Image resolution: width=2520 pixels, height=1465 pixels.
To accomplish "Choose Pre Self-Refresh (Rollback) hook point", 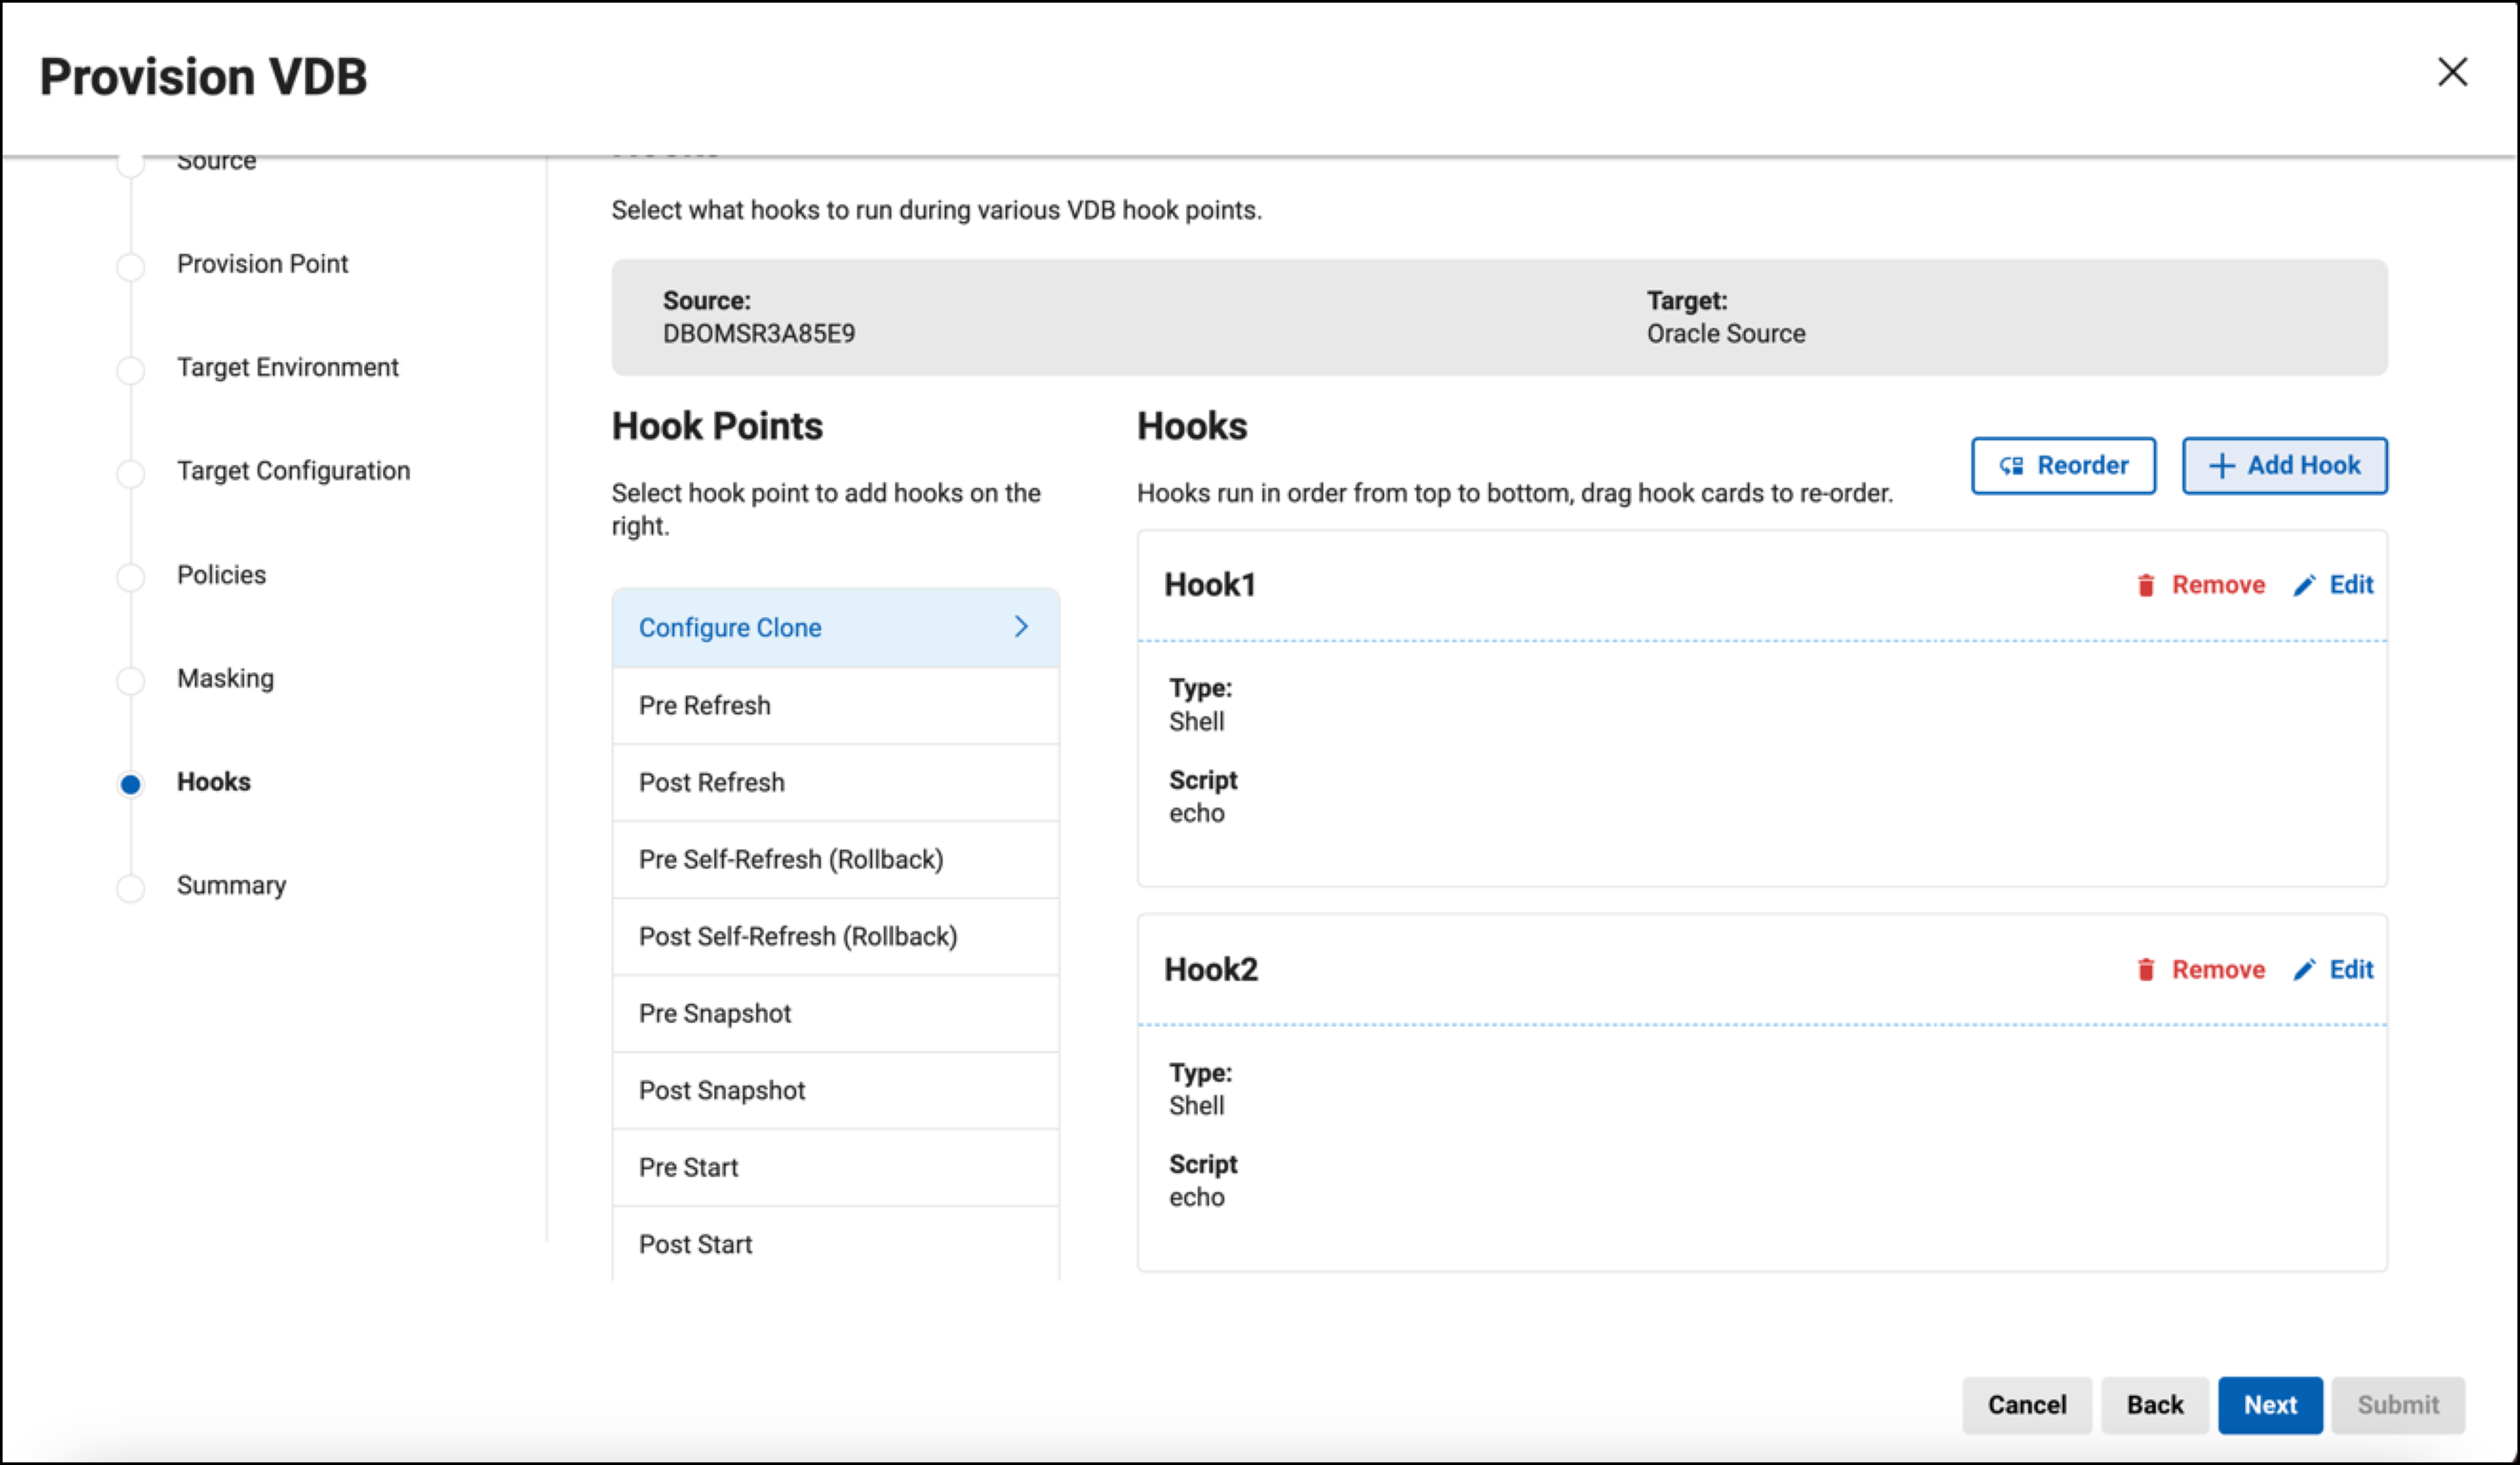I will (791, 859).
